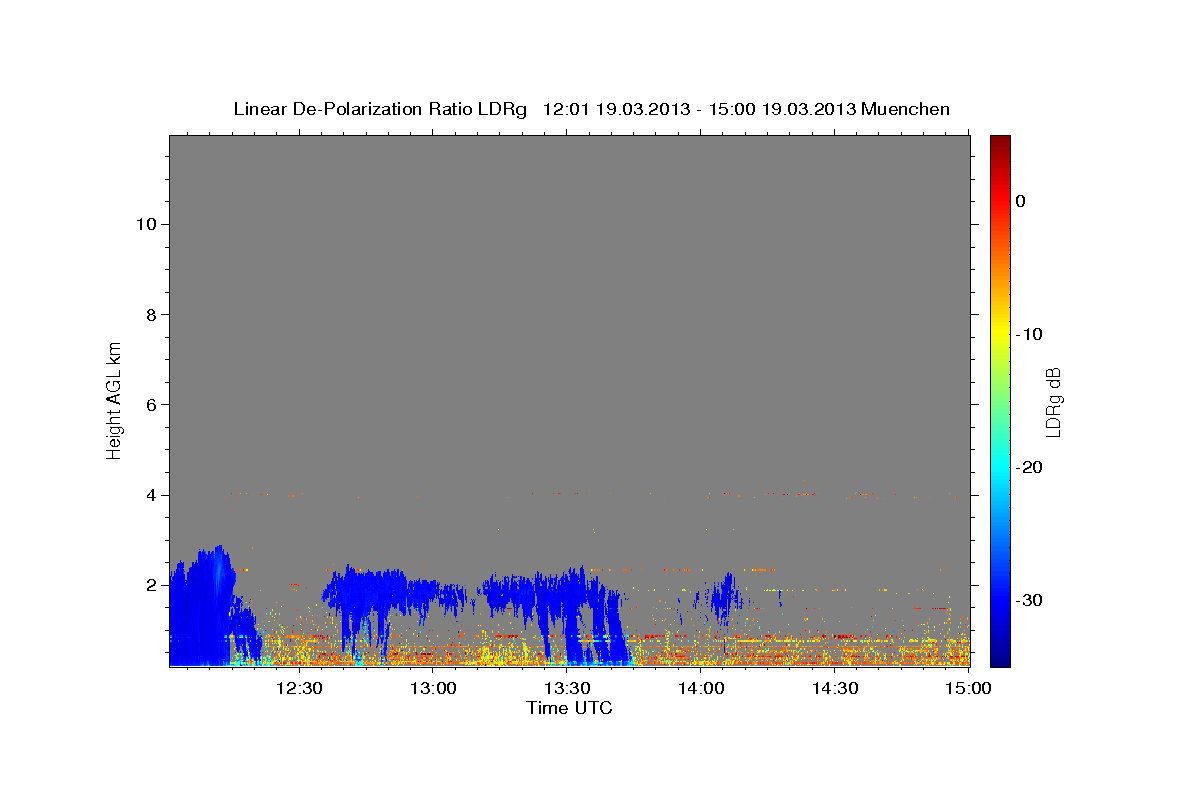Click the height label 10
Screen dimensions: 1200x800
[146, 224]
